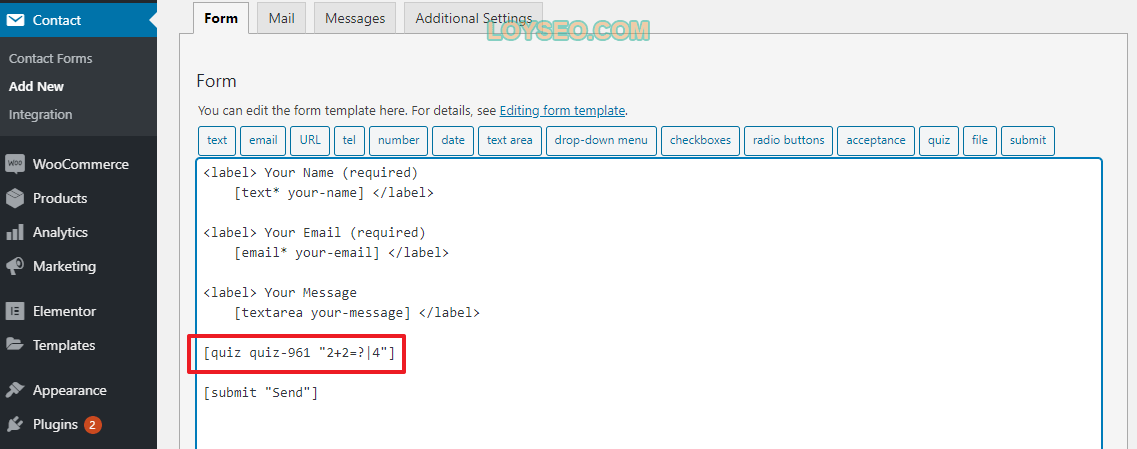Viewport: 1137px width, 449px height.
Task: Switch to the Form tab
Action: [x=221, y=18]
